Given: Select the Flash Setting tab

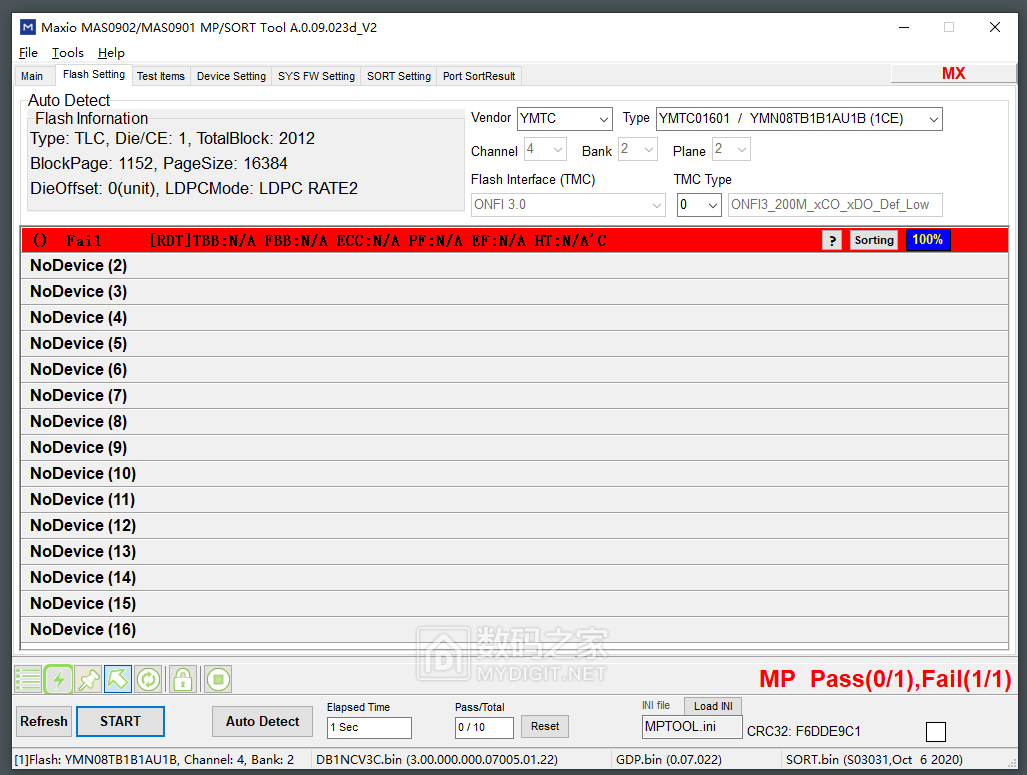Looking at the screenshot, I should pos(94,75).
